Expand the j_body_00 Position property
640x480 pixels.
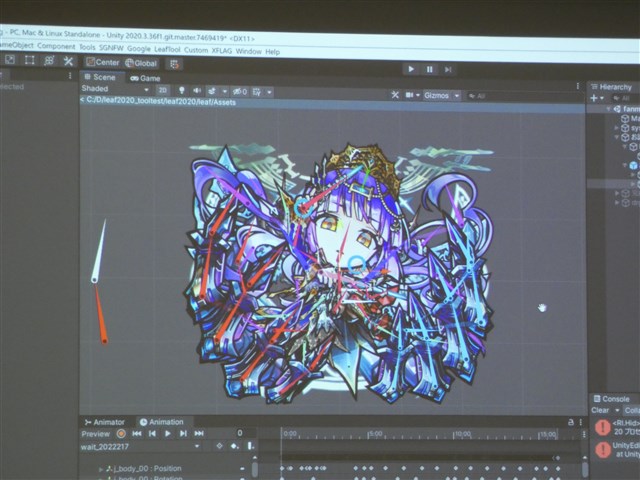tap(100, 468)
